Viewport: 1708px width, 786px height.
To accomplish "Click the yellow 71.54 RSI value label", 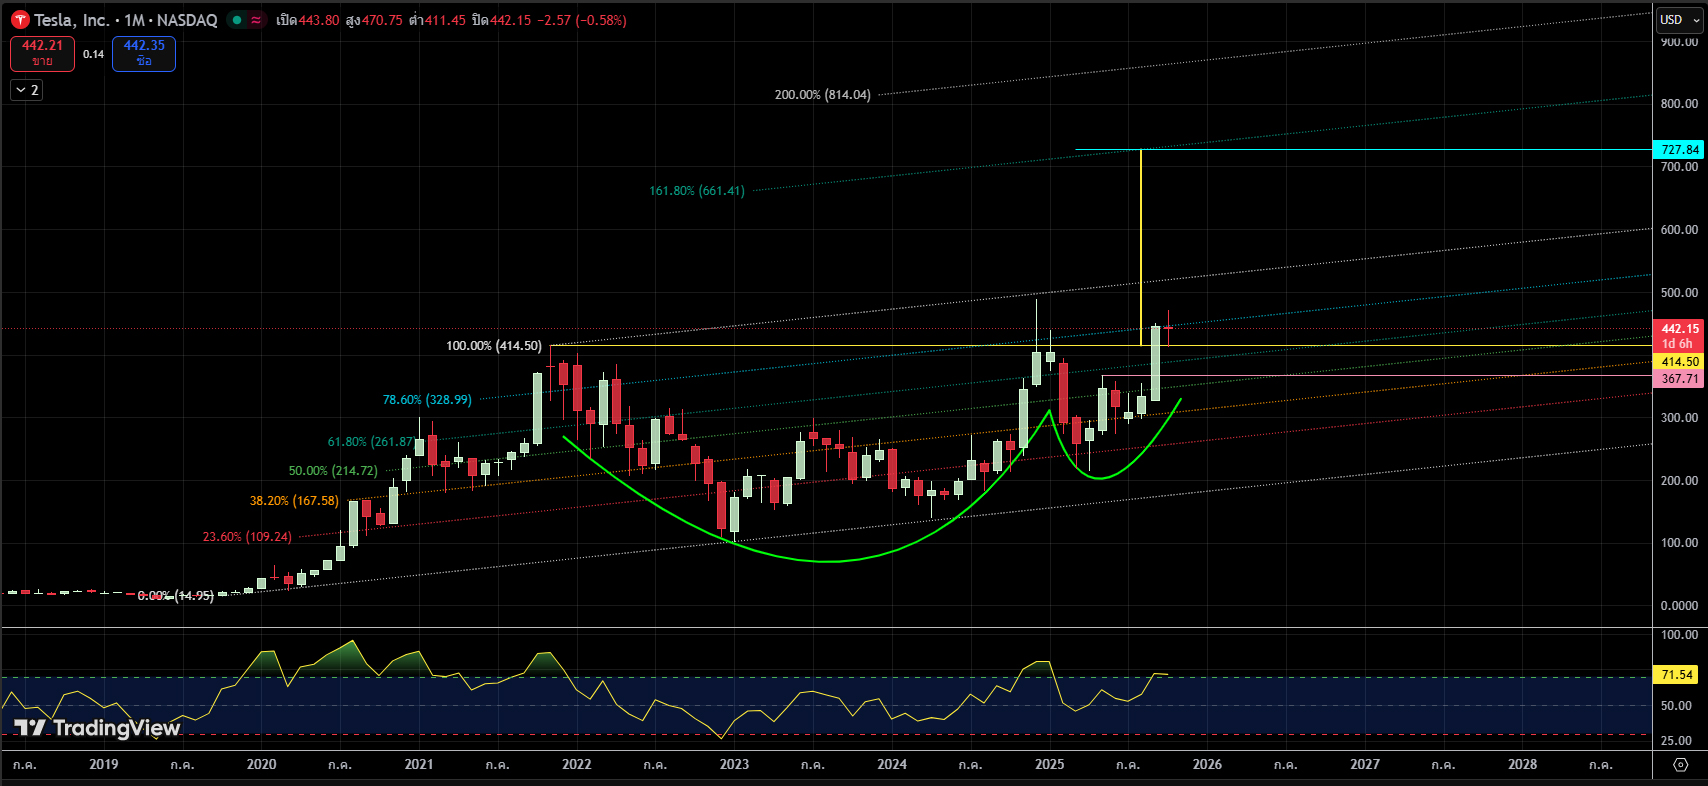I will pyautogui.click(x=1677, y=675).
